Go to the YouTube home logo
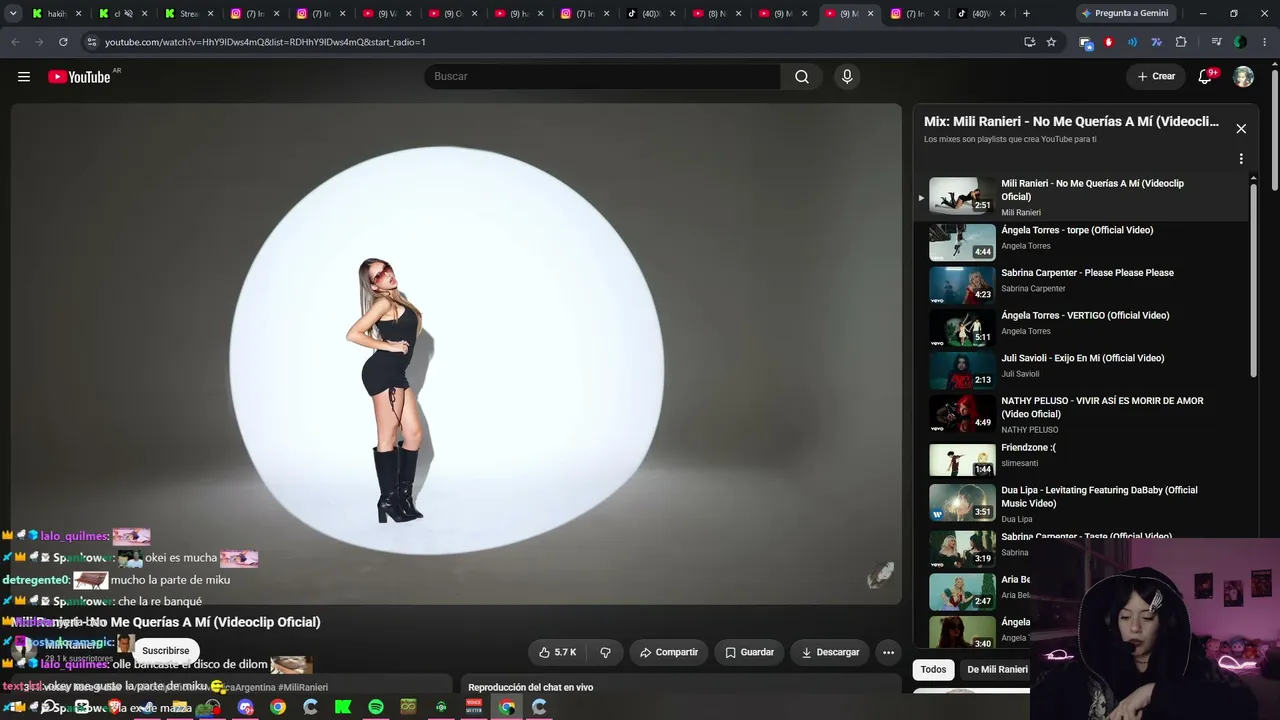This screenshot has height=720, width=1280. pyautogui.click(x=79, y=77)
